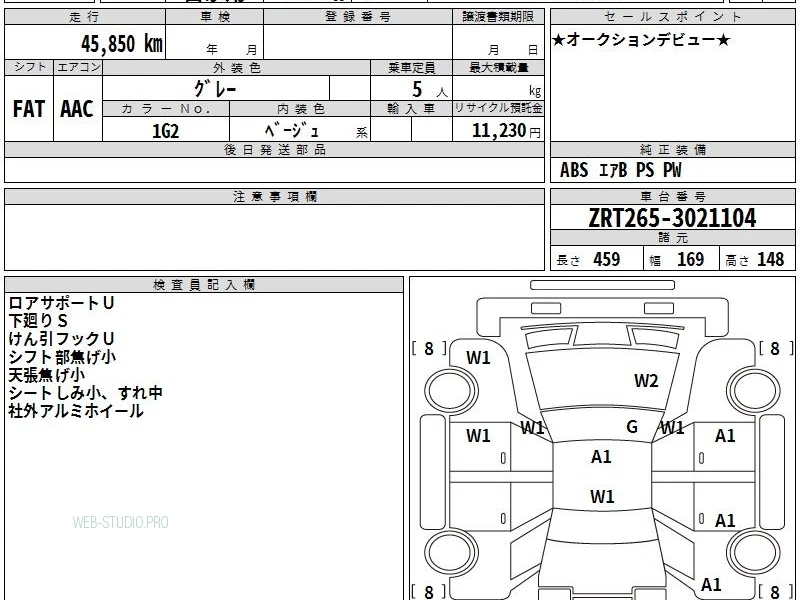Viewport: 800px width, 600px height.
Task: Click the 幅 label in specifications
Action: [x=655, y=261]
